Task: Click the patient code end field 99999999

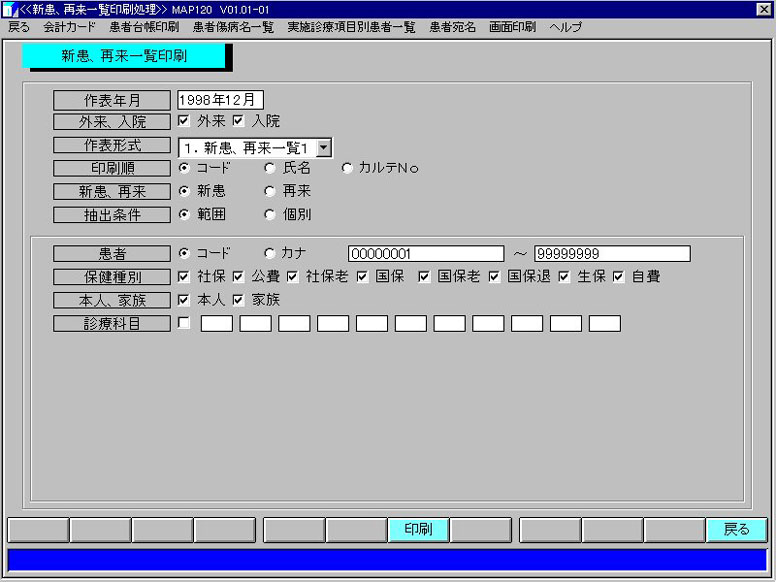Action: tap(612, 254)
